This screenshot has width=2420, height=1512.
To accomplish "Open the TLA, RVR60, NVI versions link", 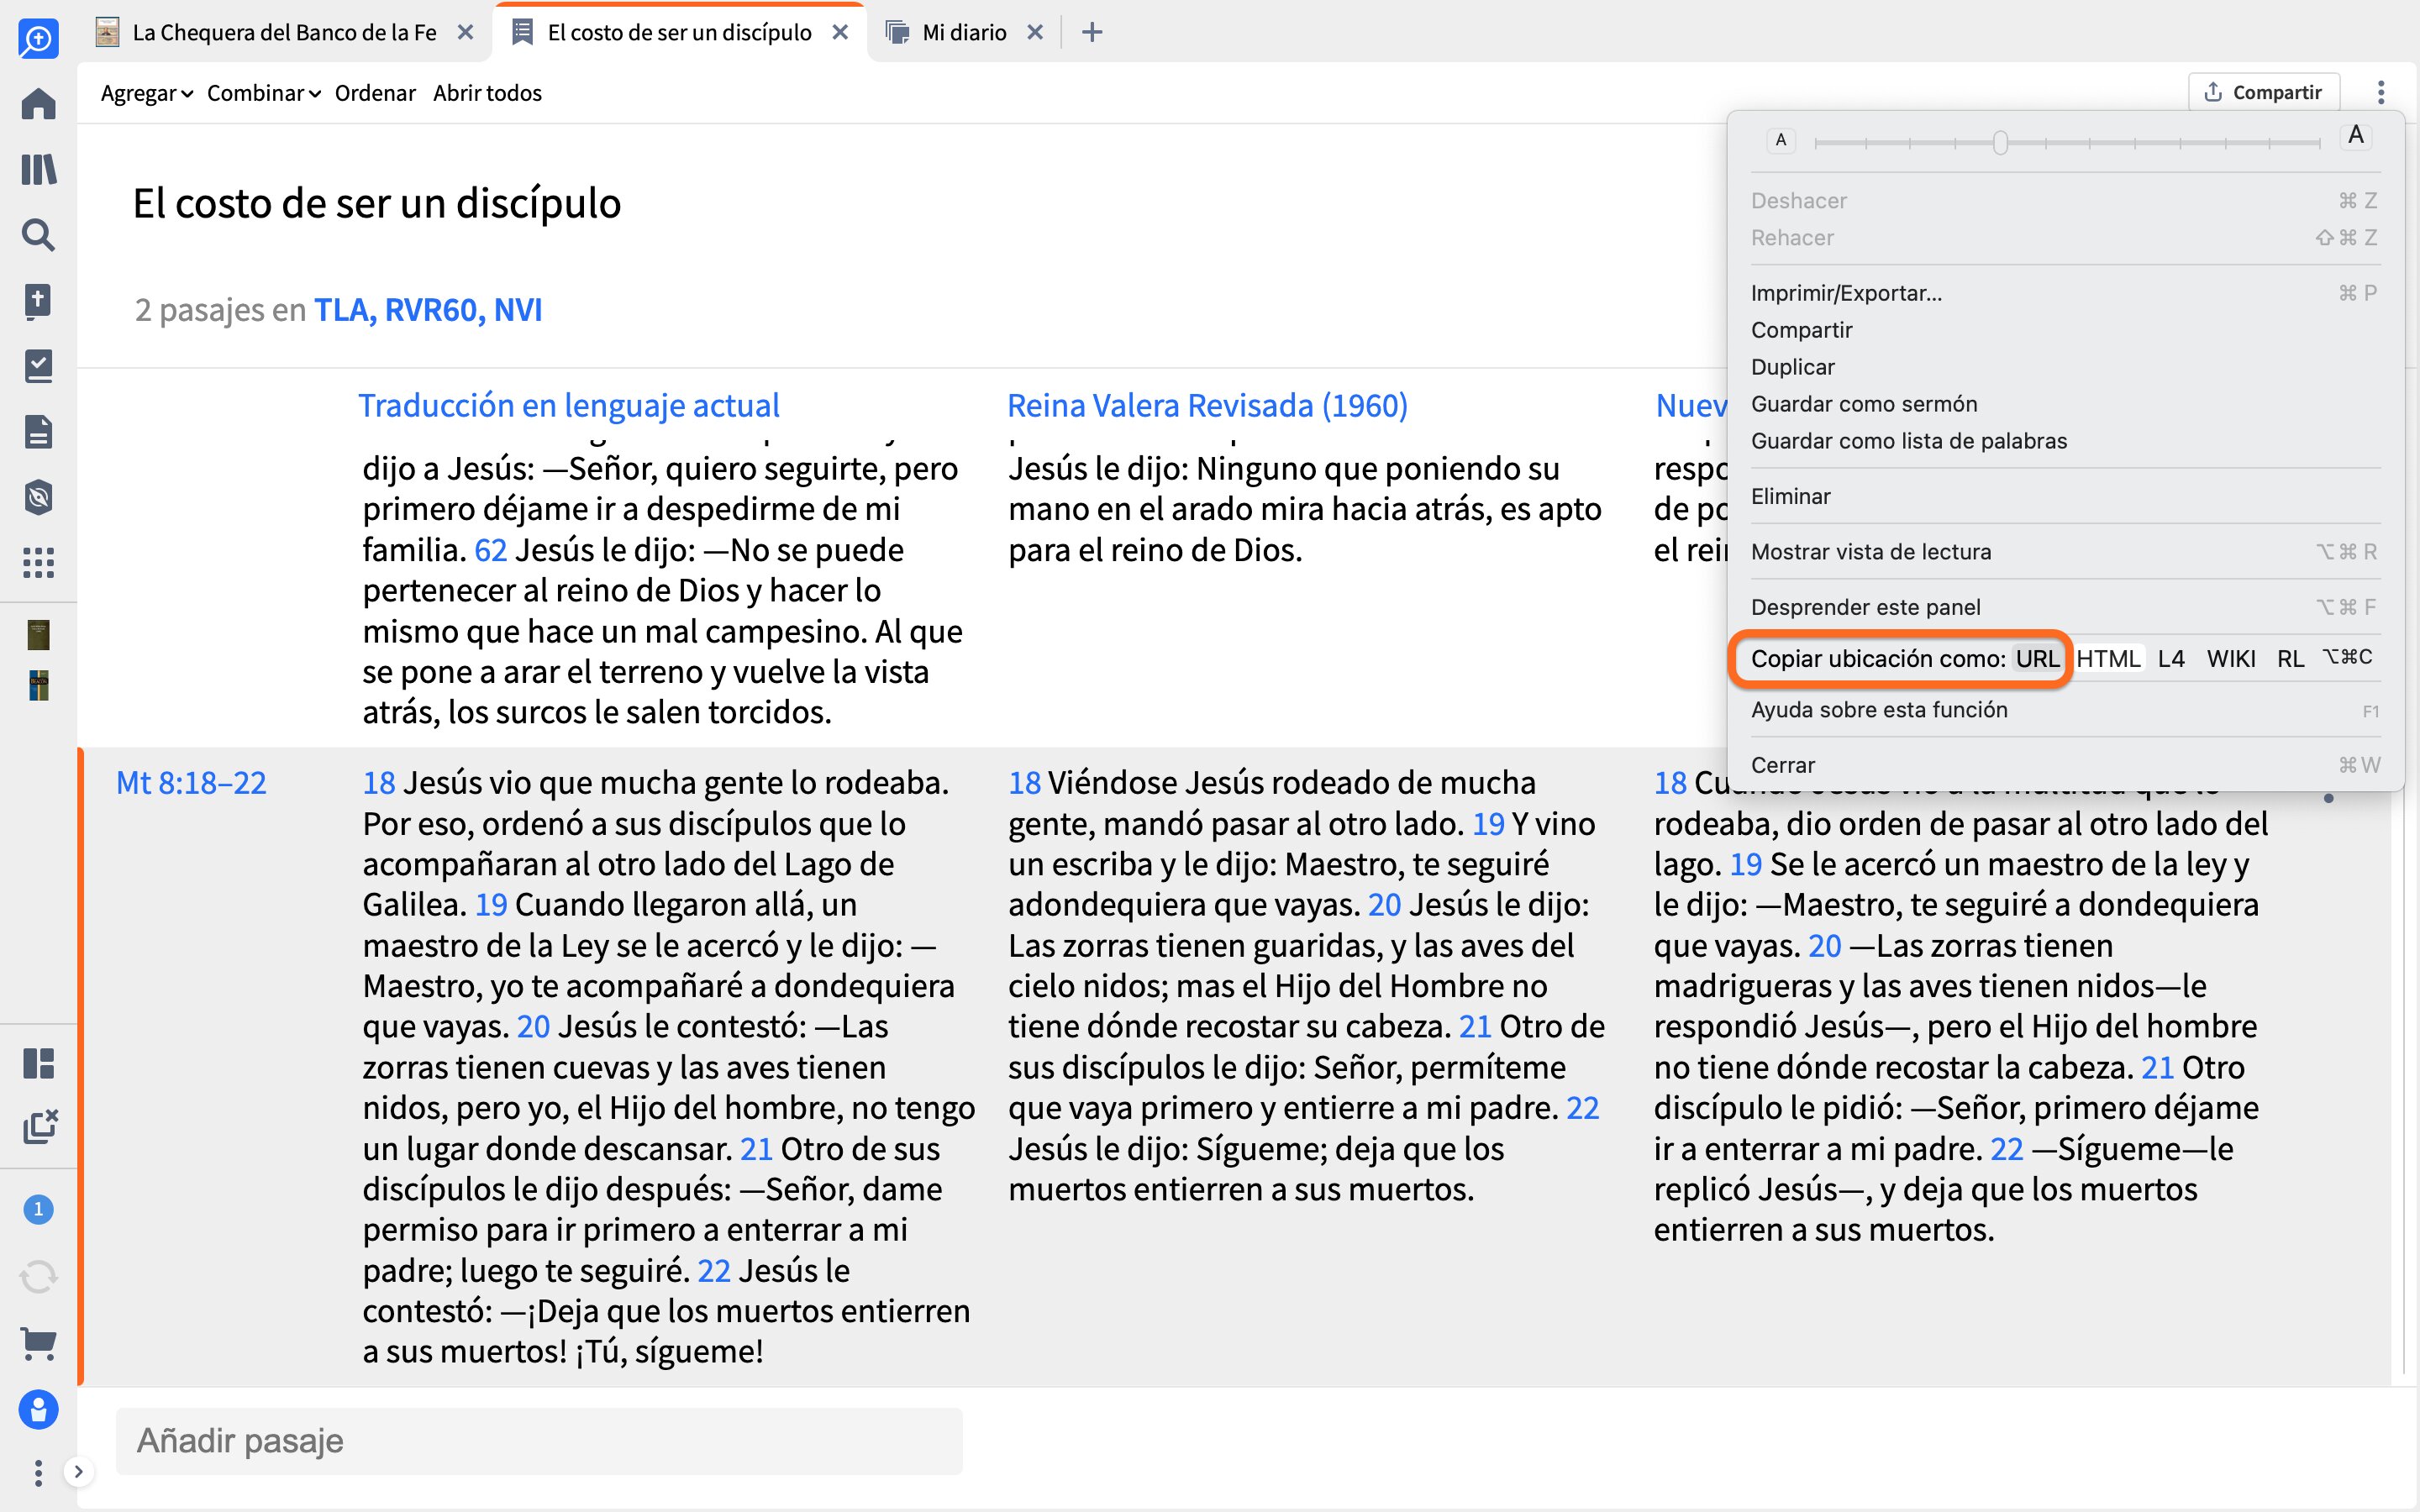I will pyautogui.click(x=428, y=310).
